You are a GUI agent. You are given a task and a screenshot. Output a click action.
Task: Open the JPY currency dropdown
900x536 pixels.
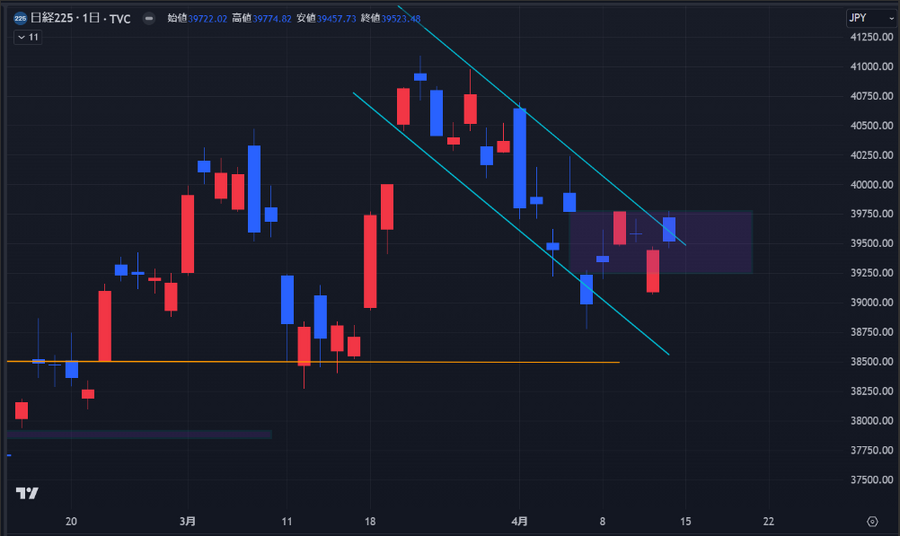[x=870, y=18]
